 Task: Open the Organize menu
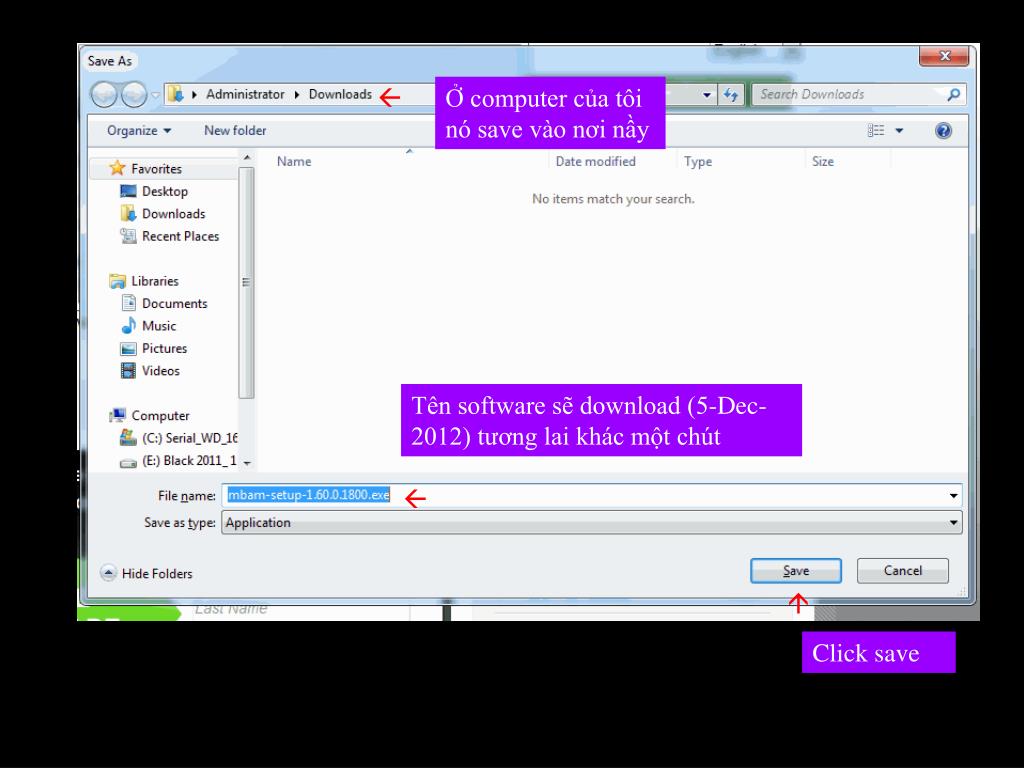coord(138,131)
